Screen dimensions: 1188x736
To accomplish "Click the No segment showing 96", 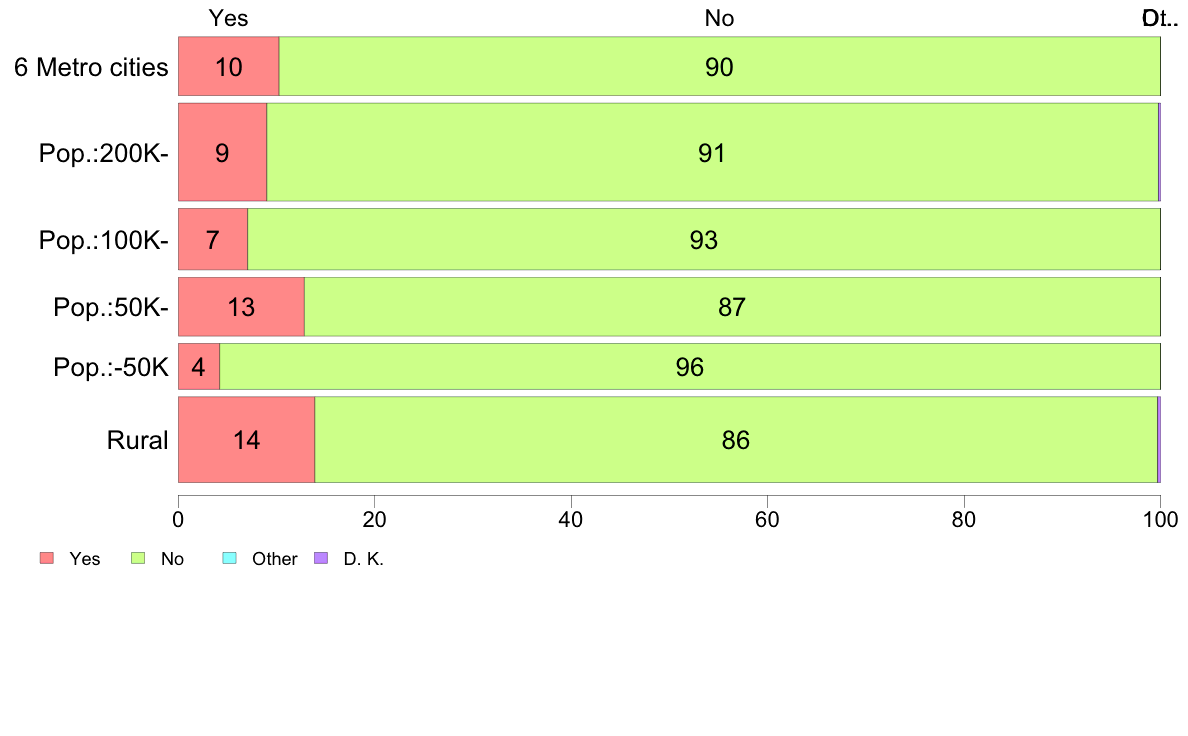I will (x=689, y=366).
